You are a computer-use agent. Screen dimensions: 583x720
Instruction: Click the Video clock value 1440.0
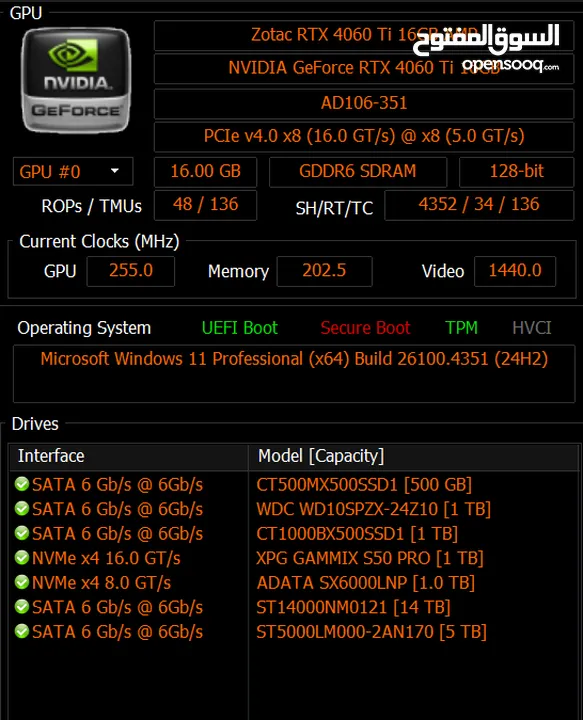click(515, 271)
